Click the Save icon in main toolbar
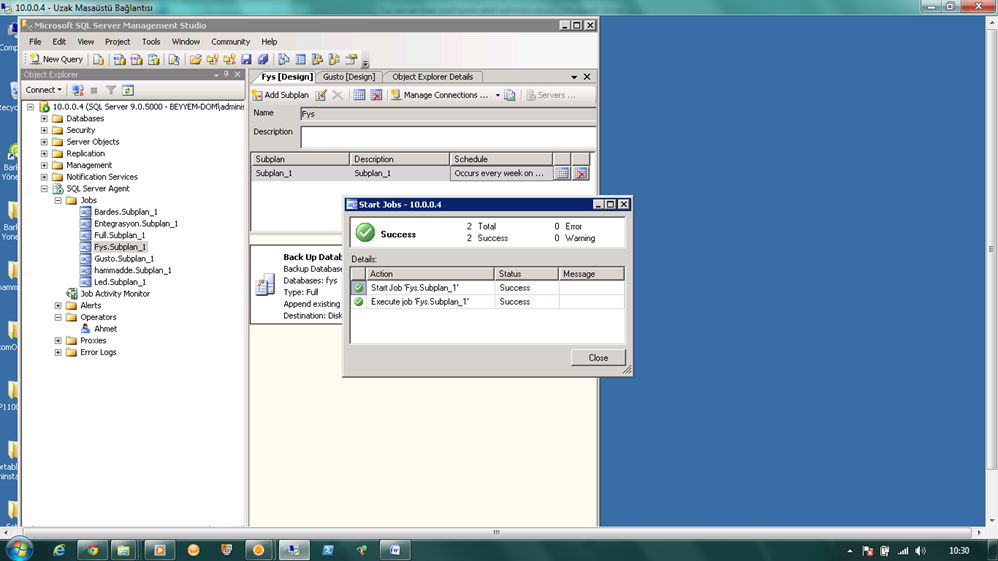Viewport: 998px width, 561px height. coord(246,59)
